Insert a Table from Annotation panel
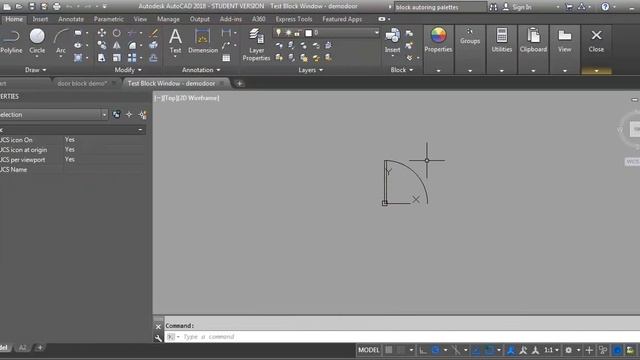The image size is (640, 360). point(226,58)
